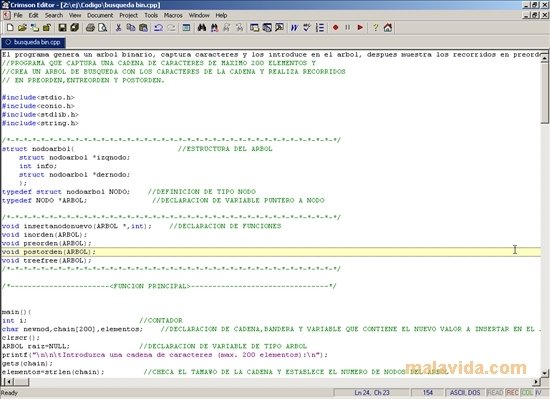Click the line 'ARBOL raiz=NULL;'
Viewport: 550px width, 399px height.
(36, 346)
